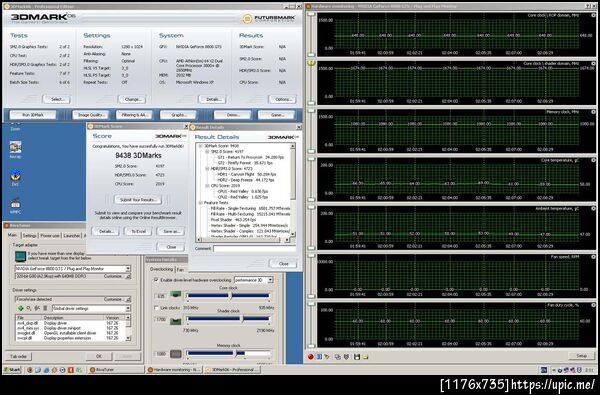Click the magnifier icon in RivaTuner driver settings
The image size is (600, 395).
point(29,308)
